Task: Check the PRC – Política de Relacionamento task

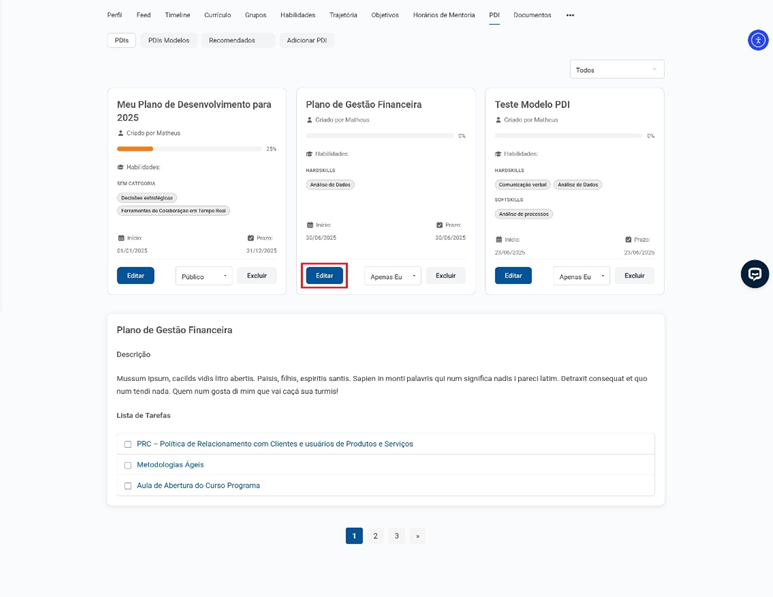Action: (x=128, y=444)
